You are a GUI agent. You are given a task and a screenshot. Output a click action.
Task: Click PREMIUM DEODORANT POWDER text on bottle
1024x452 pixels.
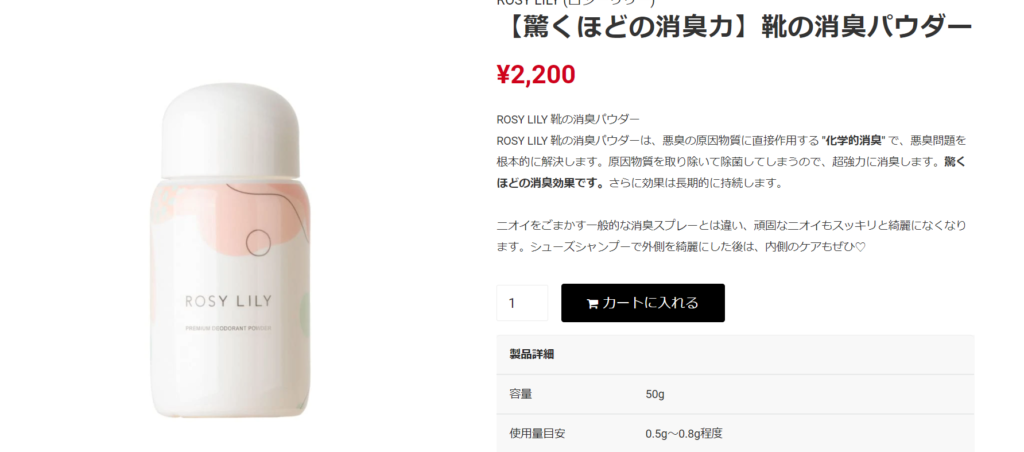(x=228, y=329)
